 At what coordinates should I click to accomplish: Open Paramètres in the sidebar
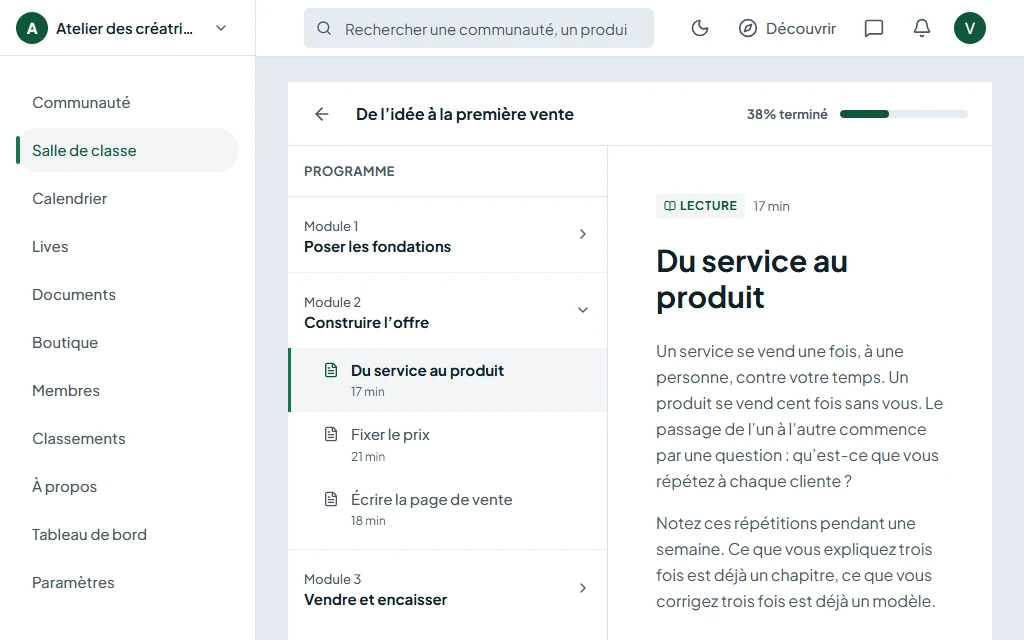(127, 583)
